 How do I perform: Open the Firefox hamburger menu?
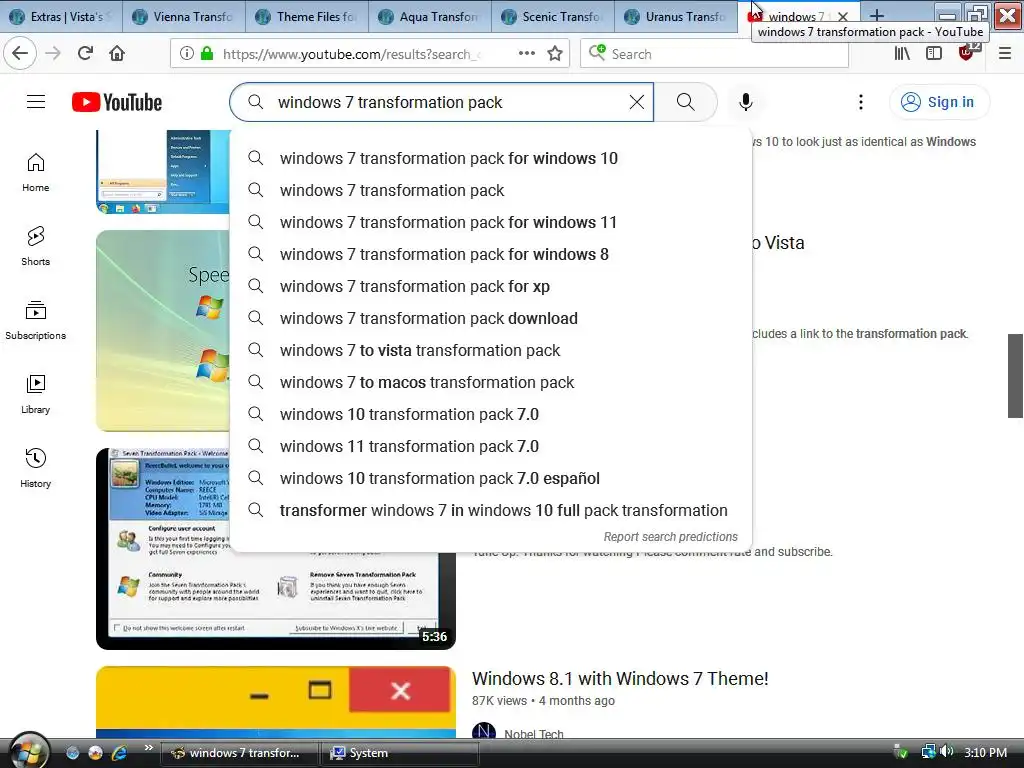[1005, 54]
